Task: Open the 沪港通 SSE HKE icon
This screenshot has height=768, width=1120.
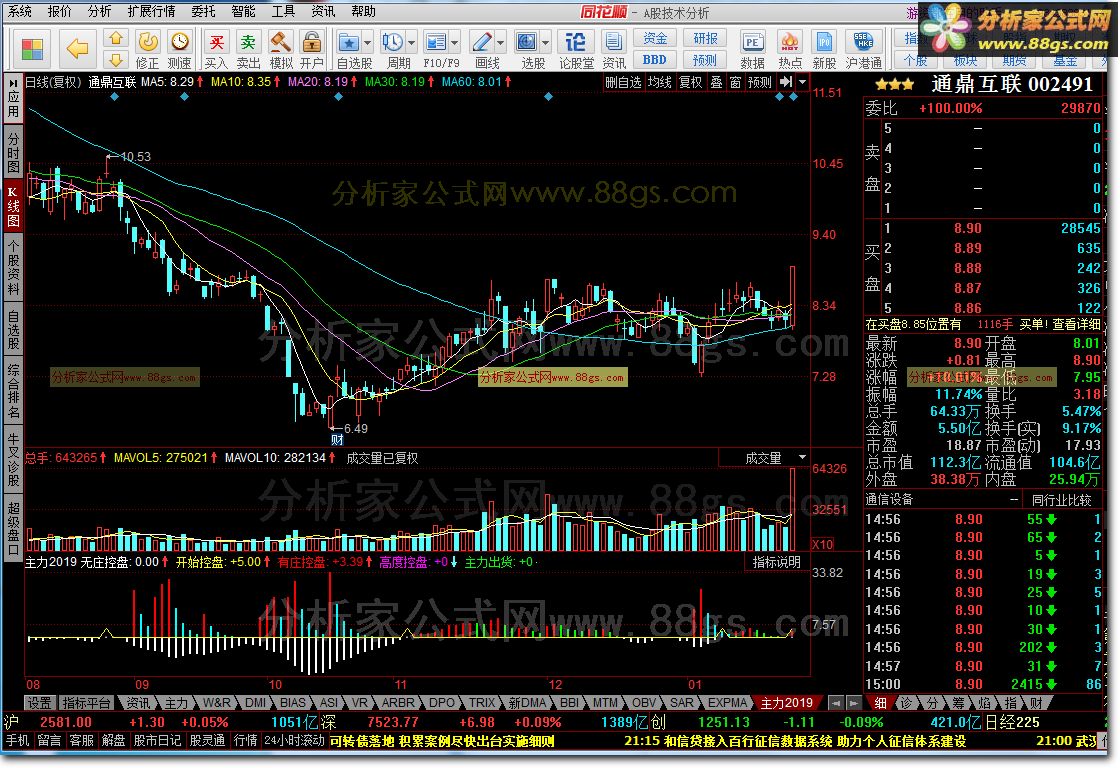Action: 864,49
